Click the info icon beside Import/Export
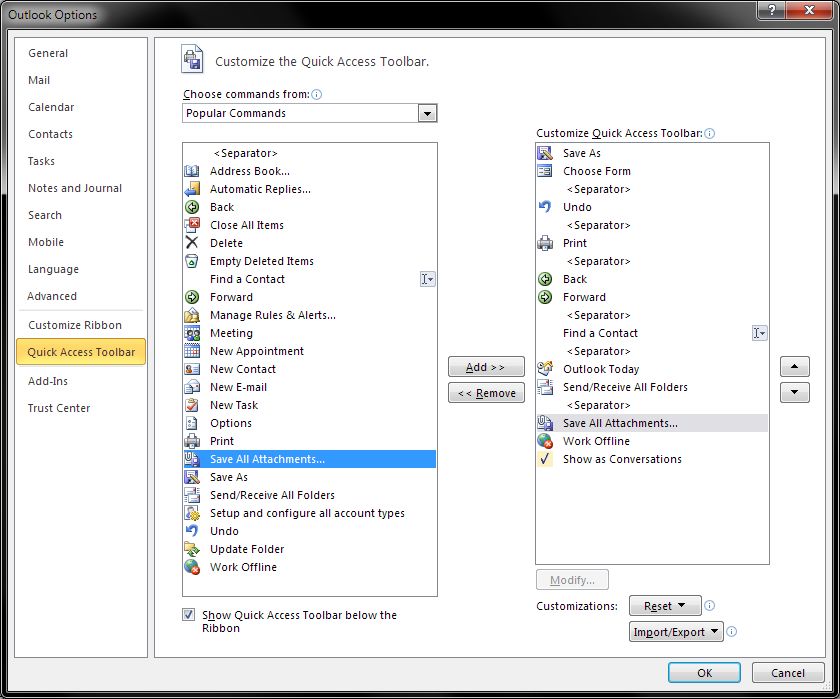840x699 pixels. click(x=731, y=632)
